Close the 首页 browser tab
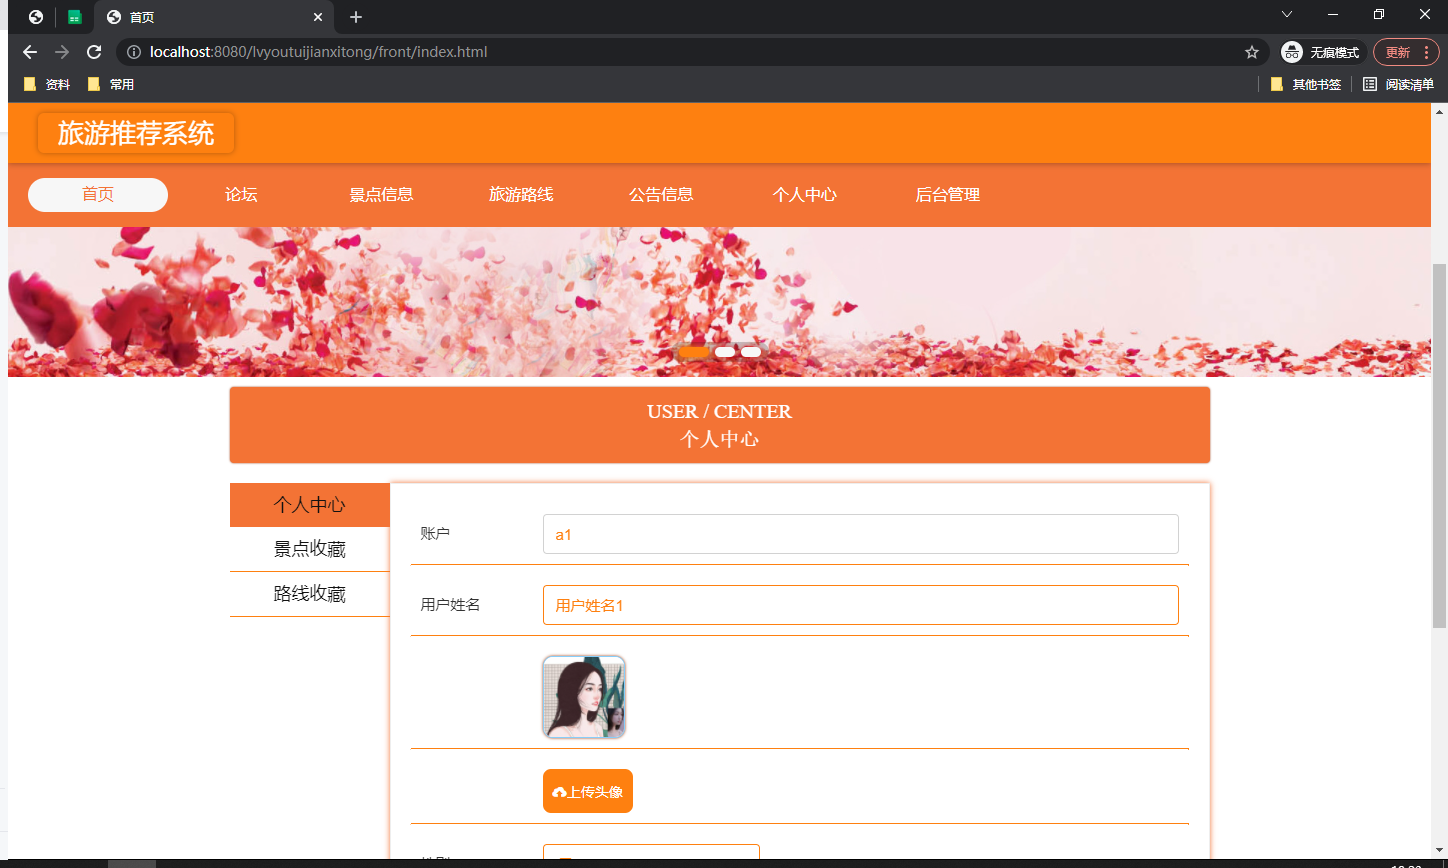 pos(318,17)
